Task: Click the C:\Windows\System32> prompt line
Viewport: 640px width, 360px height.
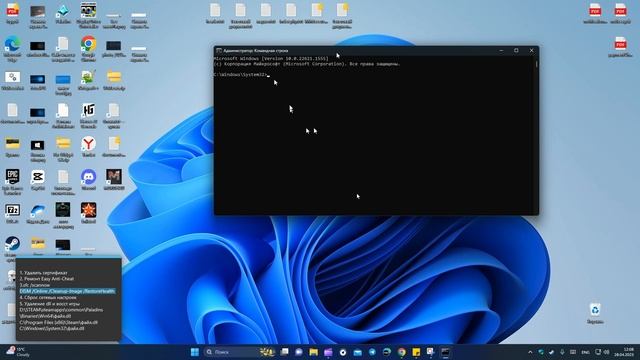Action: click(241, 75)
